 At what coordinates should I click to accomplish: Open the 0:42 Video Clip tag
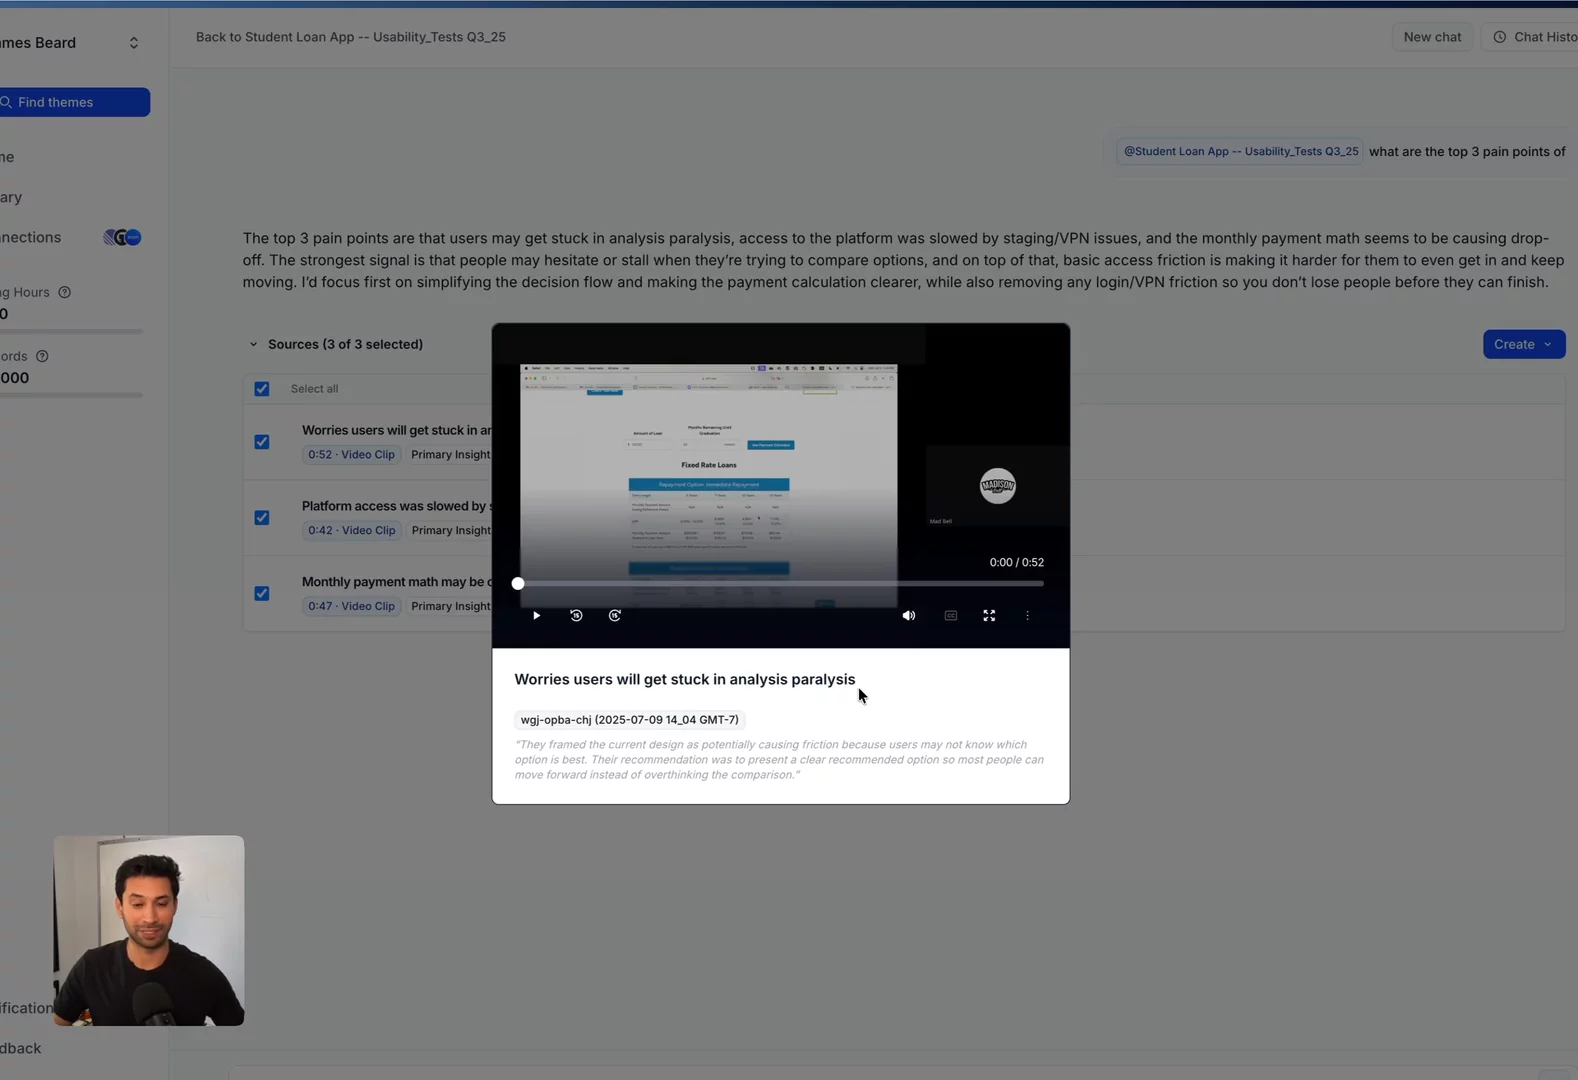(x=351, y=531)
